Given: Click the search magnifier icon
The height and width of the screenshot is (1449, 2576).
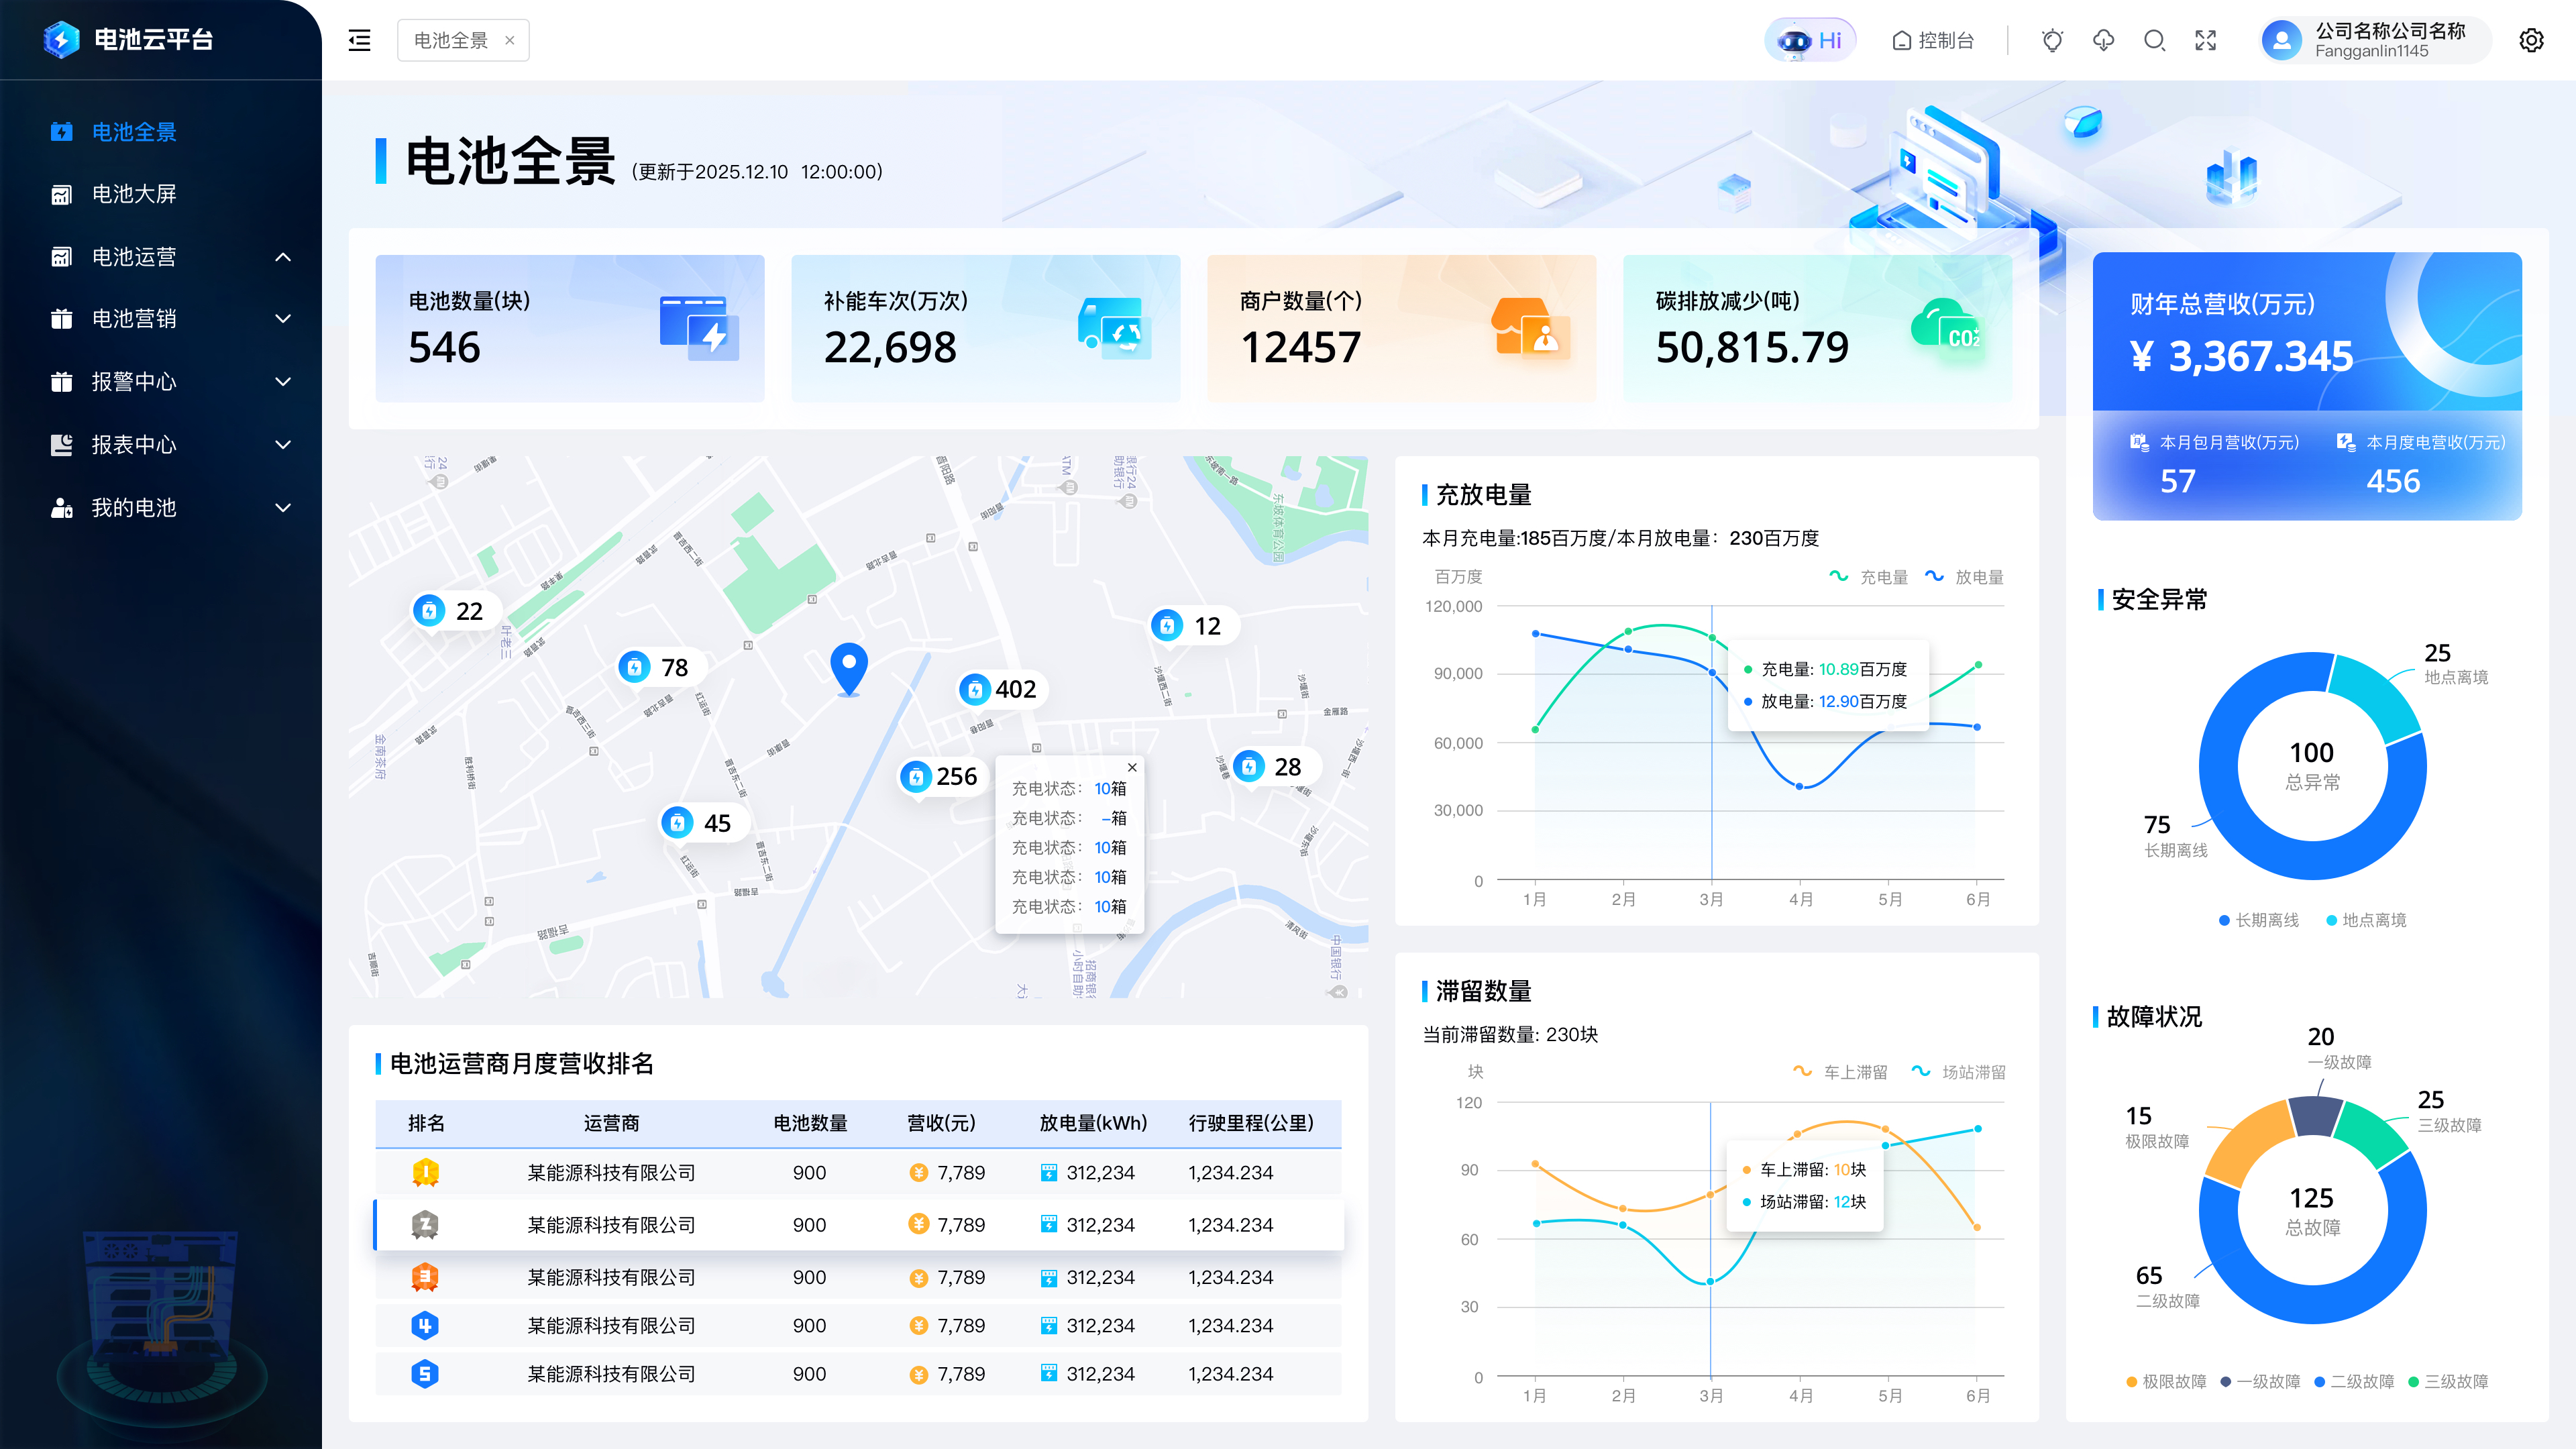Looking at the screenshot, I should (2154, 40).
